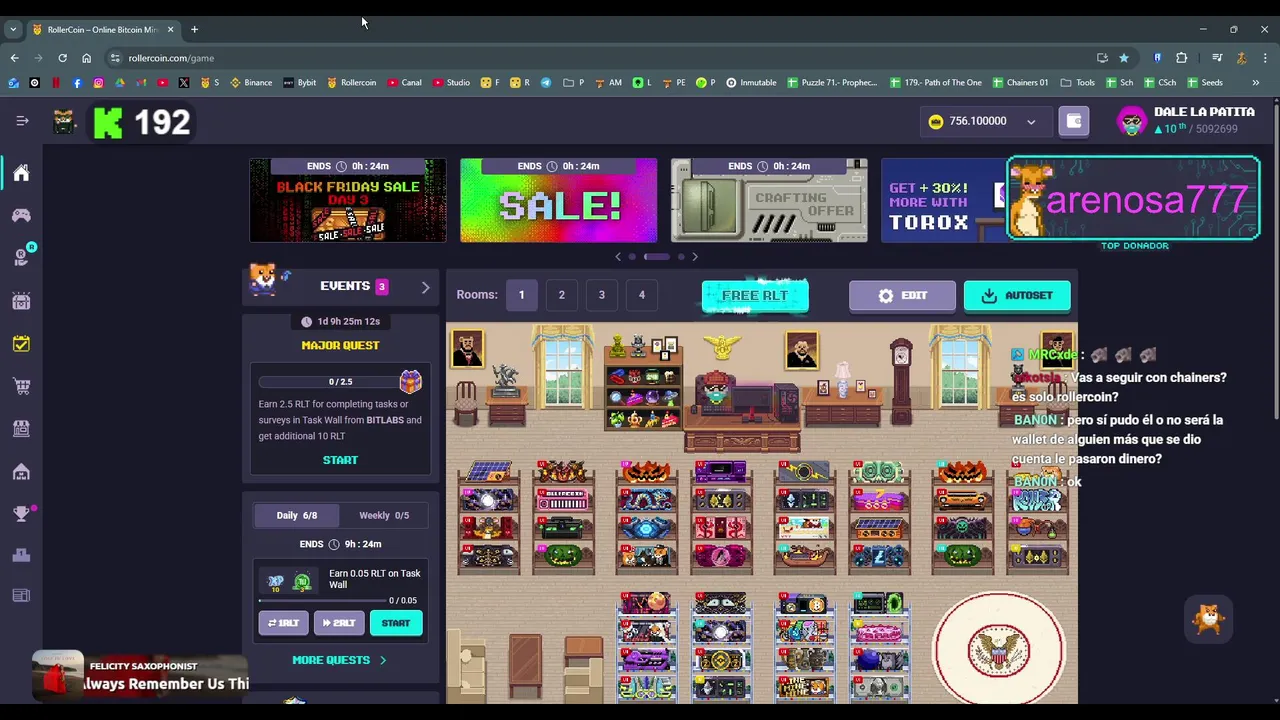This screenshot has width=1280, height=720.
Task: Select the Daily 6/8 quests tab
Action: (x=297, y=515)
